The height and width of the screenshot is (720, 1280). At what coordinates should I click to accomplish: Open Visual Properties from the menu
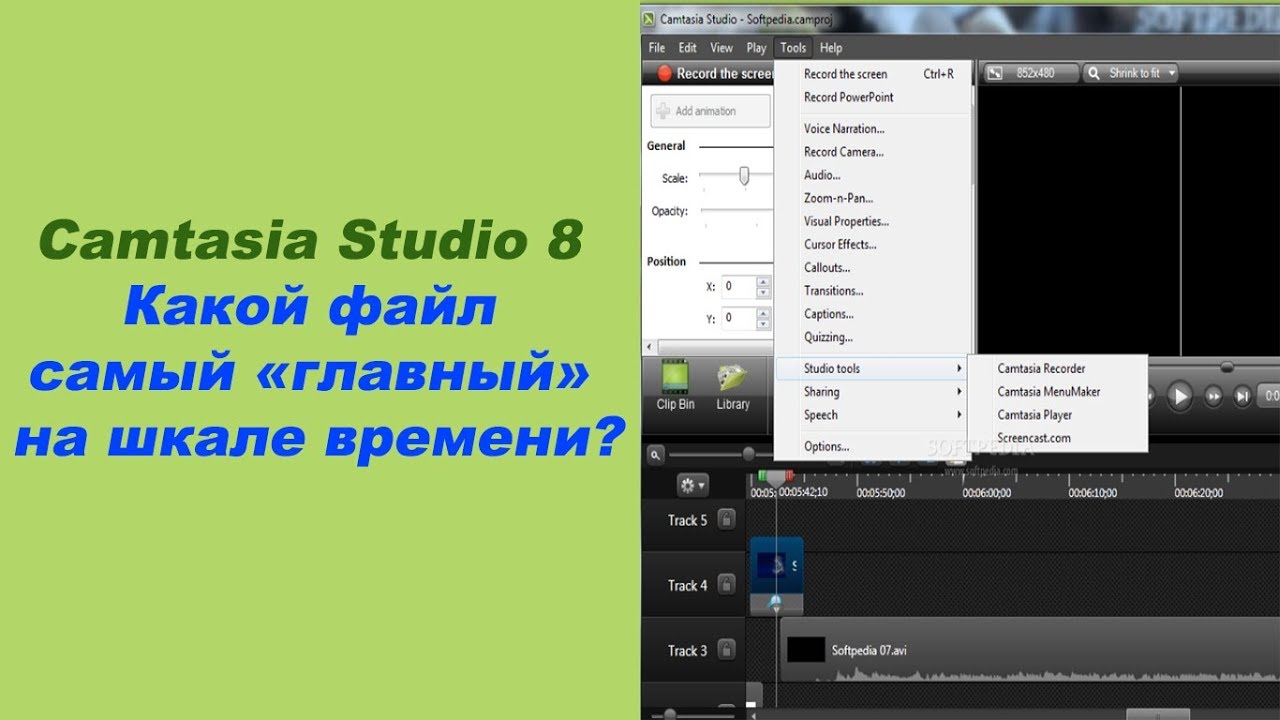pos(872,221)
